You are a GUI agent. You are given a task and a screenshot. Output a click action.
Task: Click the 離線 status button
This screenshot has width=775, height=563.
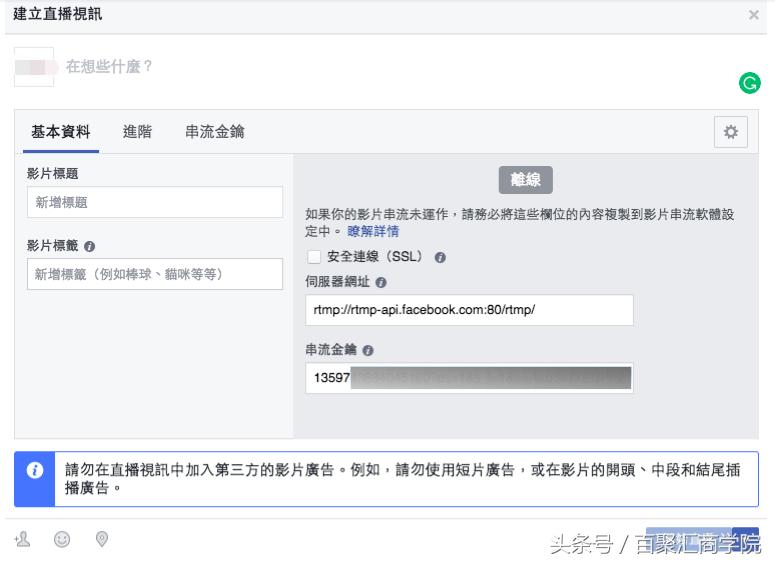[x=525, y=180]
